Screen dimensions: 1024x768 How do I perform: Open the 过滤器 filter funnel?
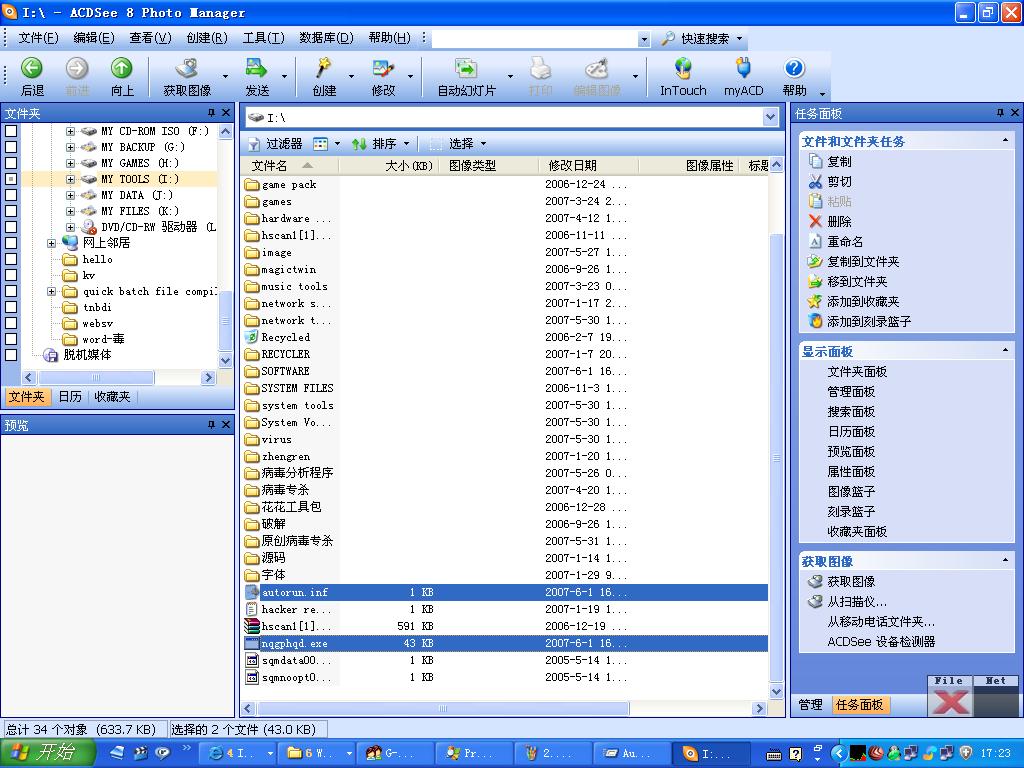(254, 144)
